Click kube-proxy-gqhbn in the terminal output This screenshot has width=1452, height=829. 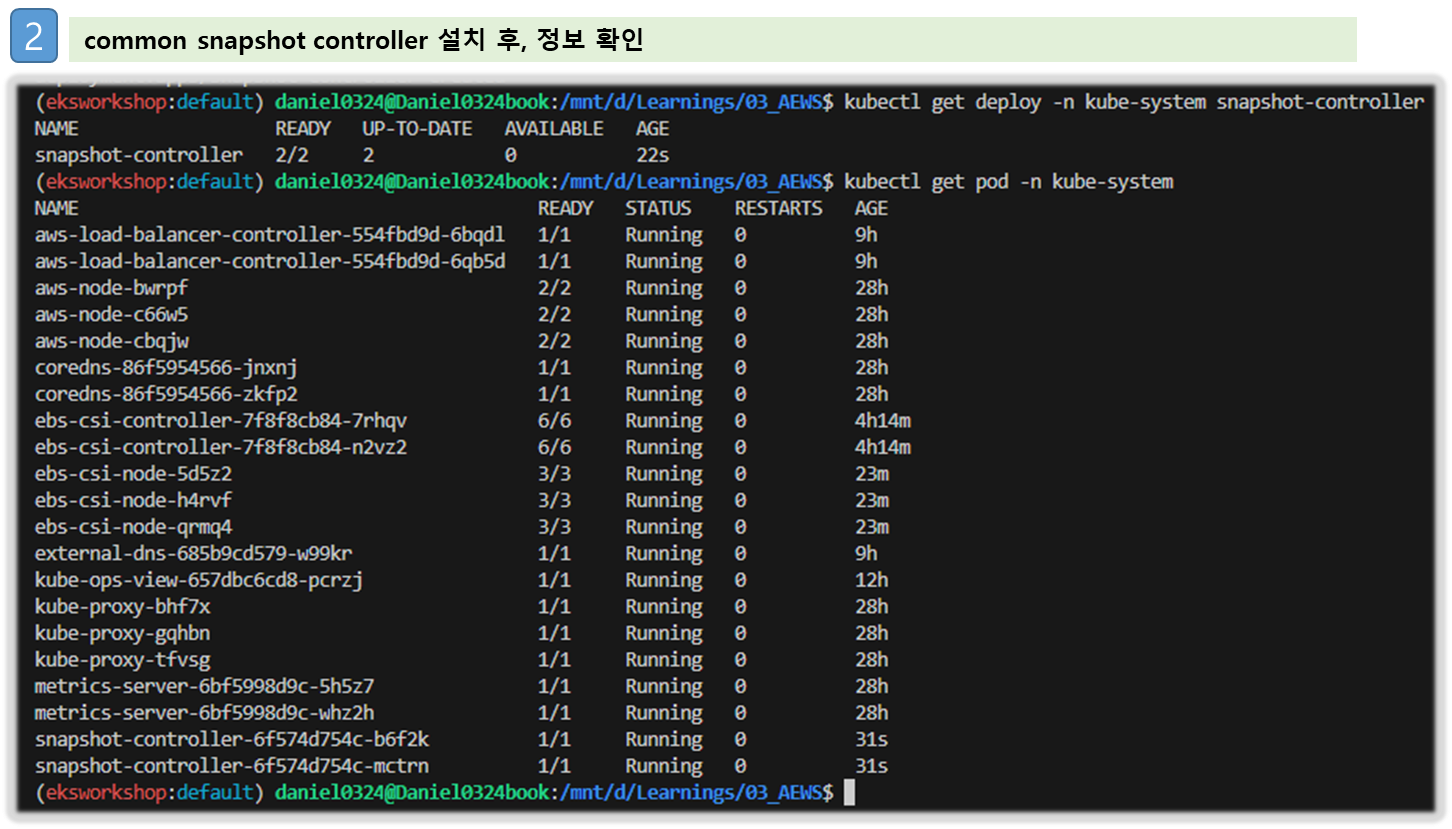pyautogui.click(x=123, y=633)
